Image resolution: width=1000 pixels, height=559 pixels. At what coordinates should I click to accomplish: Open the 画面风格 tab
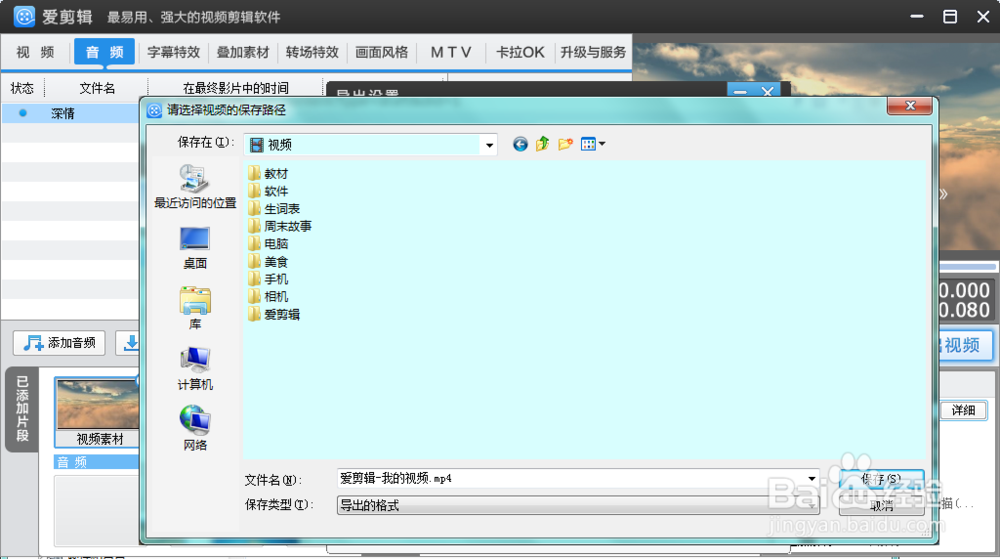tap(381, 52)
